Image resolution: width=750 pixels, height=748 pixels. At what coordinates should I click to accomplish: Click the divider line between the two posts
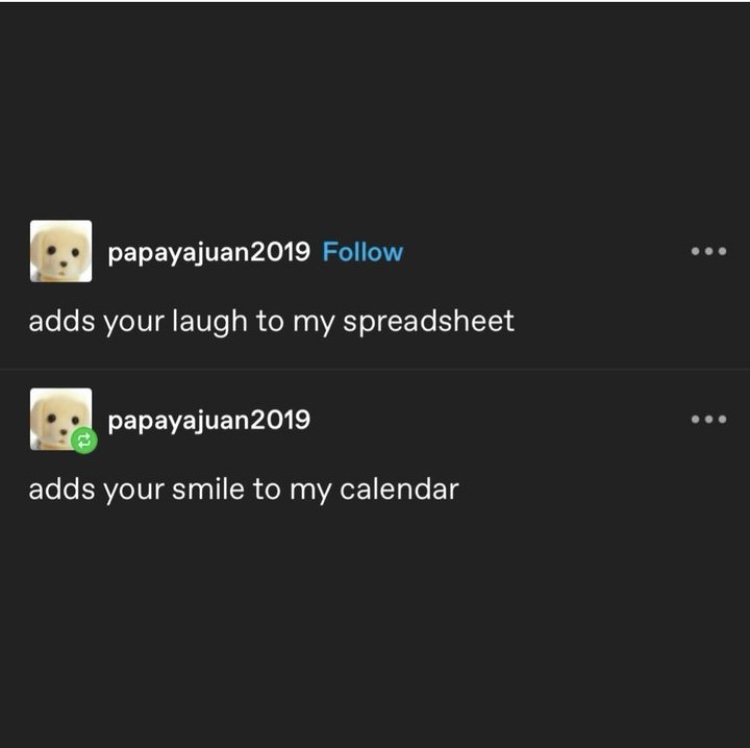pyautogui.click(x=375, y=369)
